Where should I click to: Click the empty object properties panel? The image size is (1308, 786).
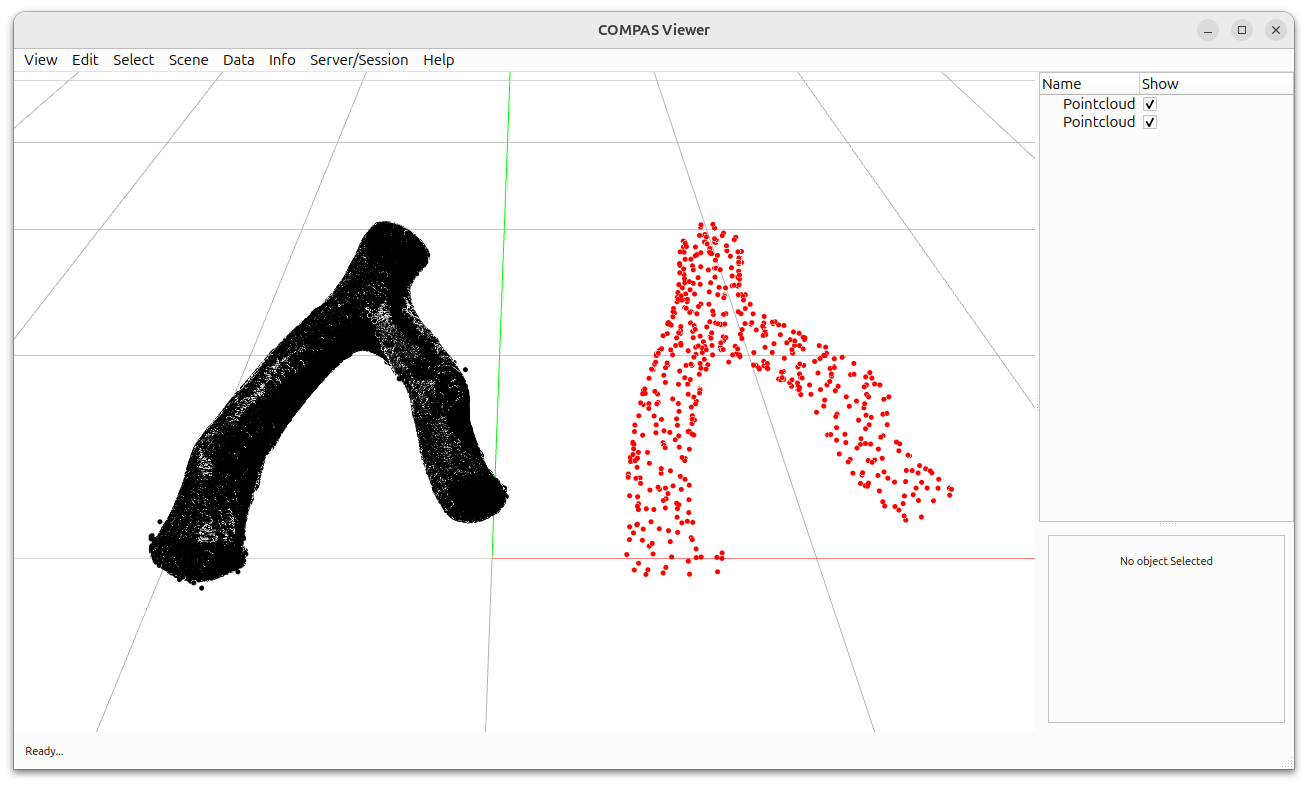pyautogui.click(x=1166, y=628)
